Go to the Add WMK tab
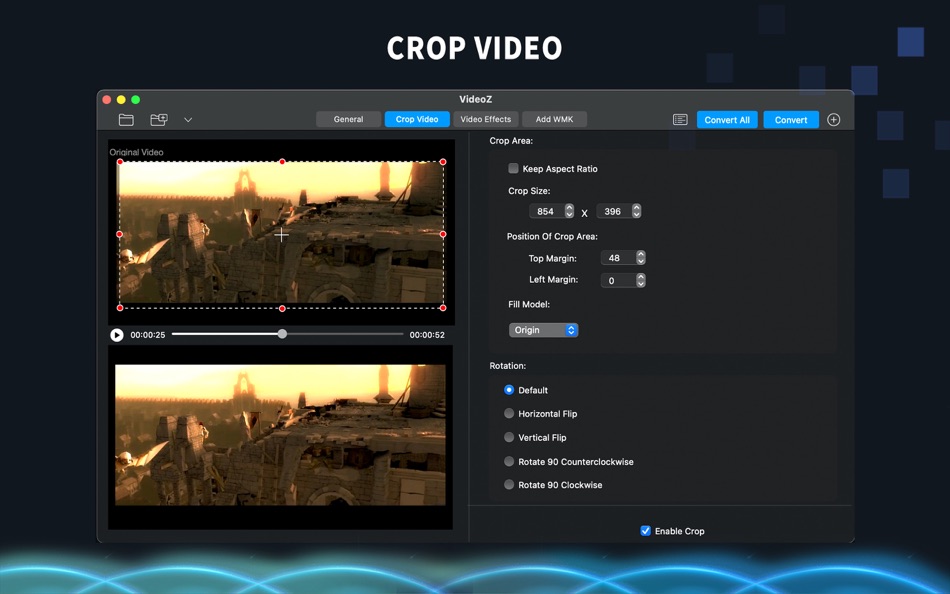The width and height of the screenshot is (950, 594). [554, 119]
